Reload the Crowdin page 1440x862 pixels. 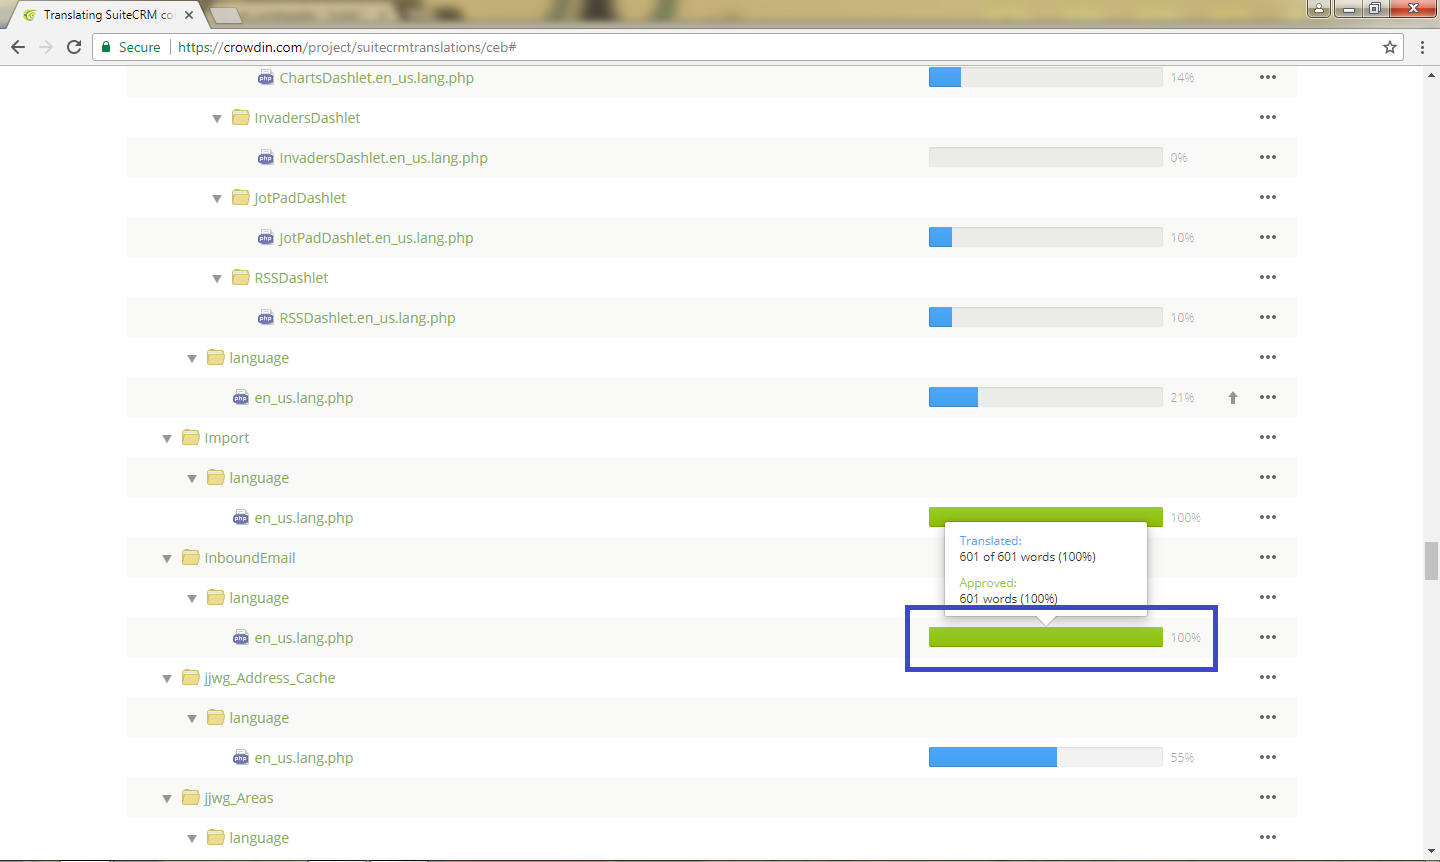point(74,47)
